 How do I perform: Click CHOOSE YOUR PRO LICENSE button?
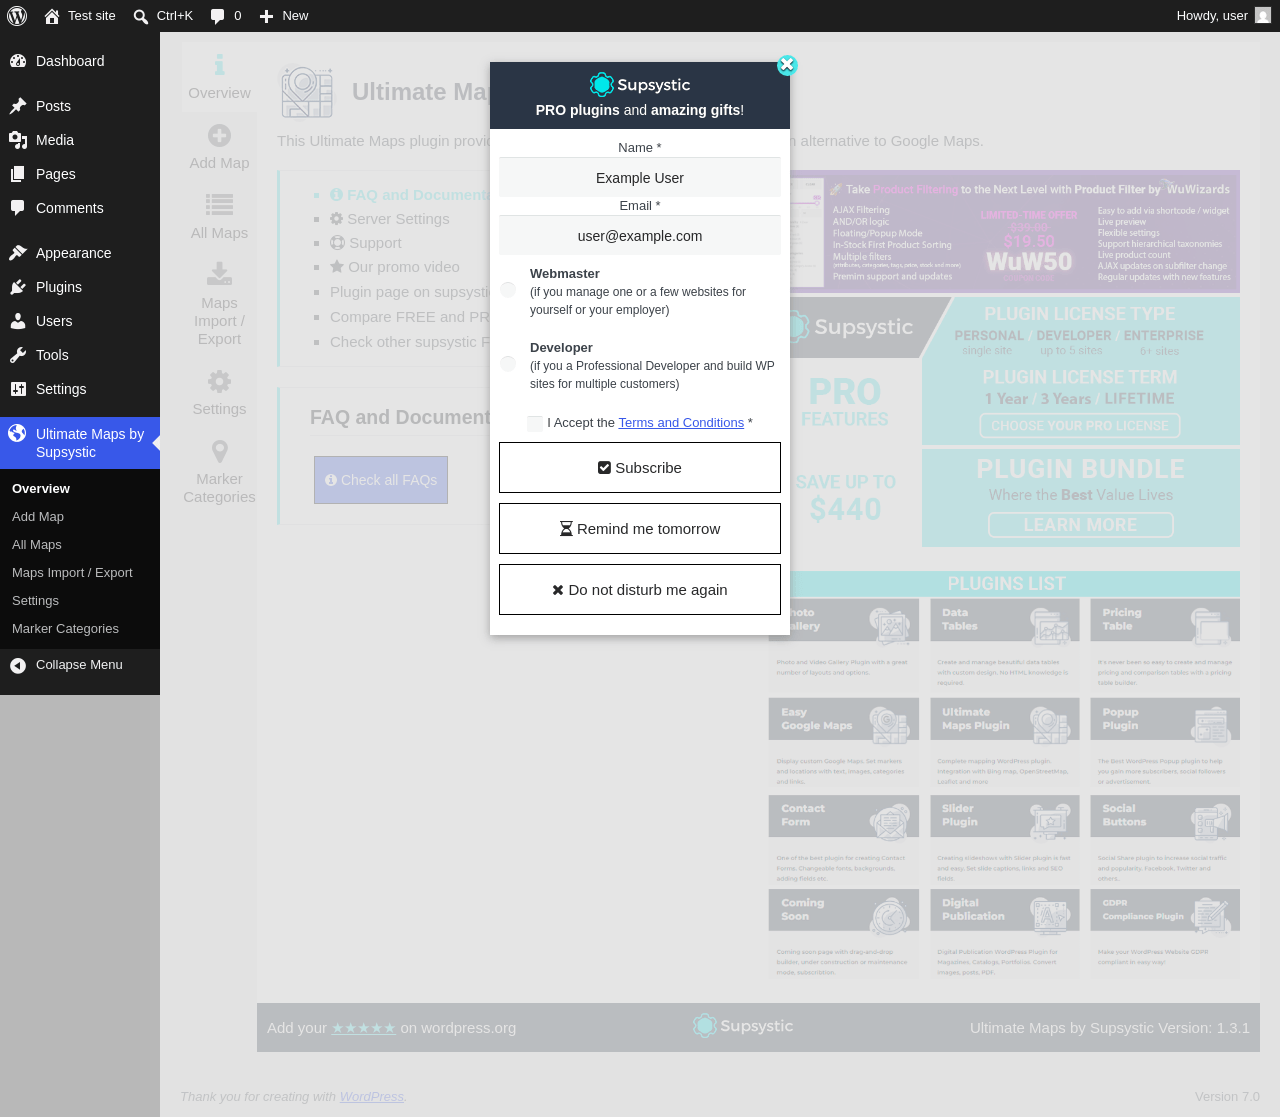(x=1080, y=426)
